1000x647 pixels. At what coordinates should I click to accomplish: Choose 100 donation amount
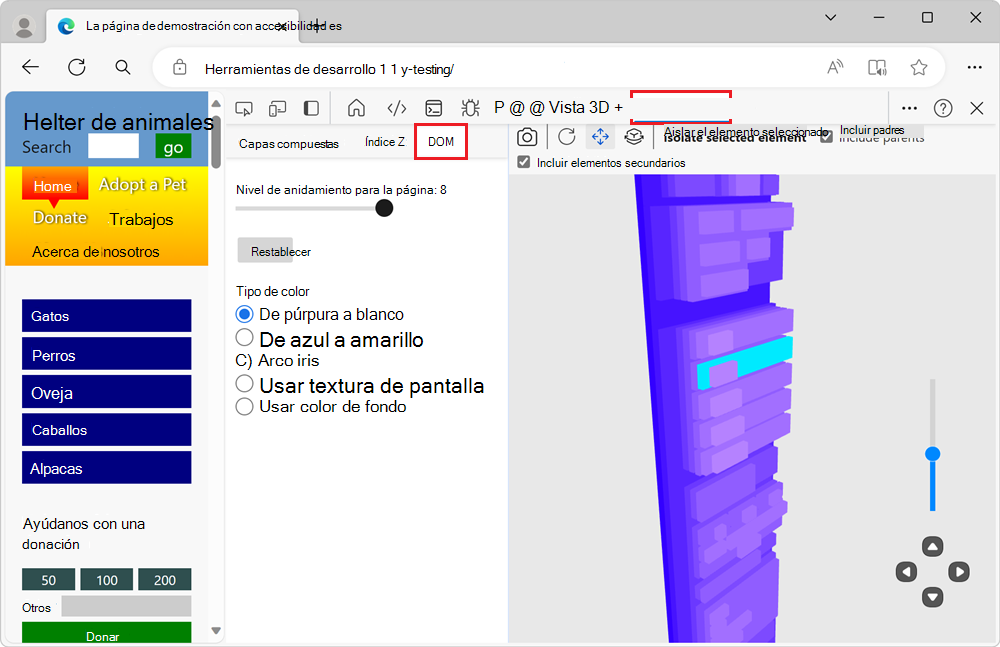click(107, 579)
